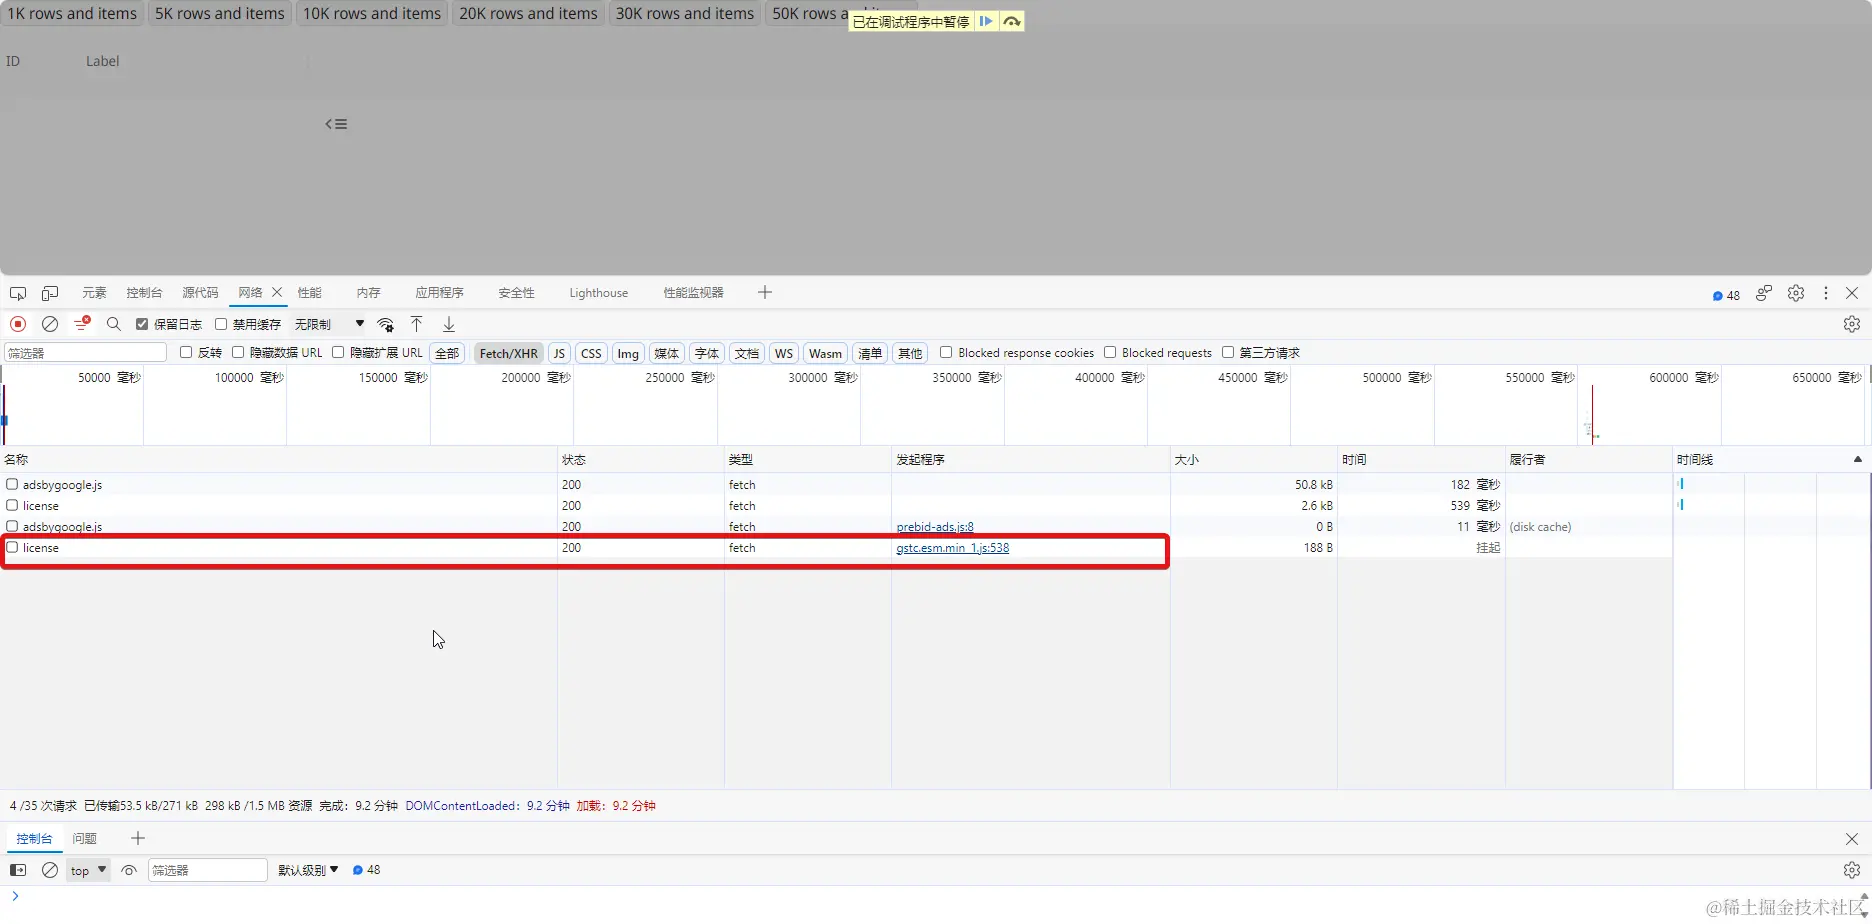Enable the 保留日志 checkbox
Viewport: 1872px width, 924px height.
pos(142,324)
